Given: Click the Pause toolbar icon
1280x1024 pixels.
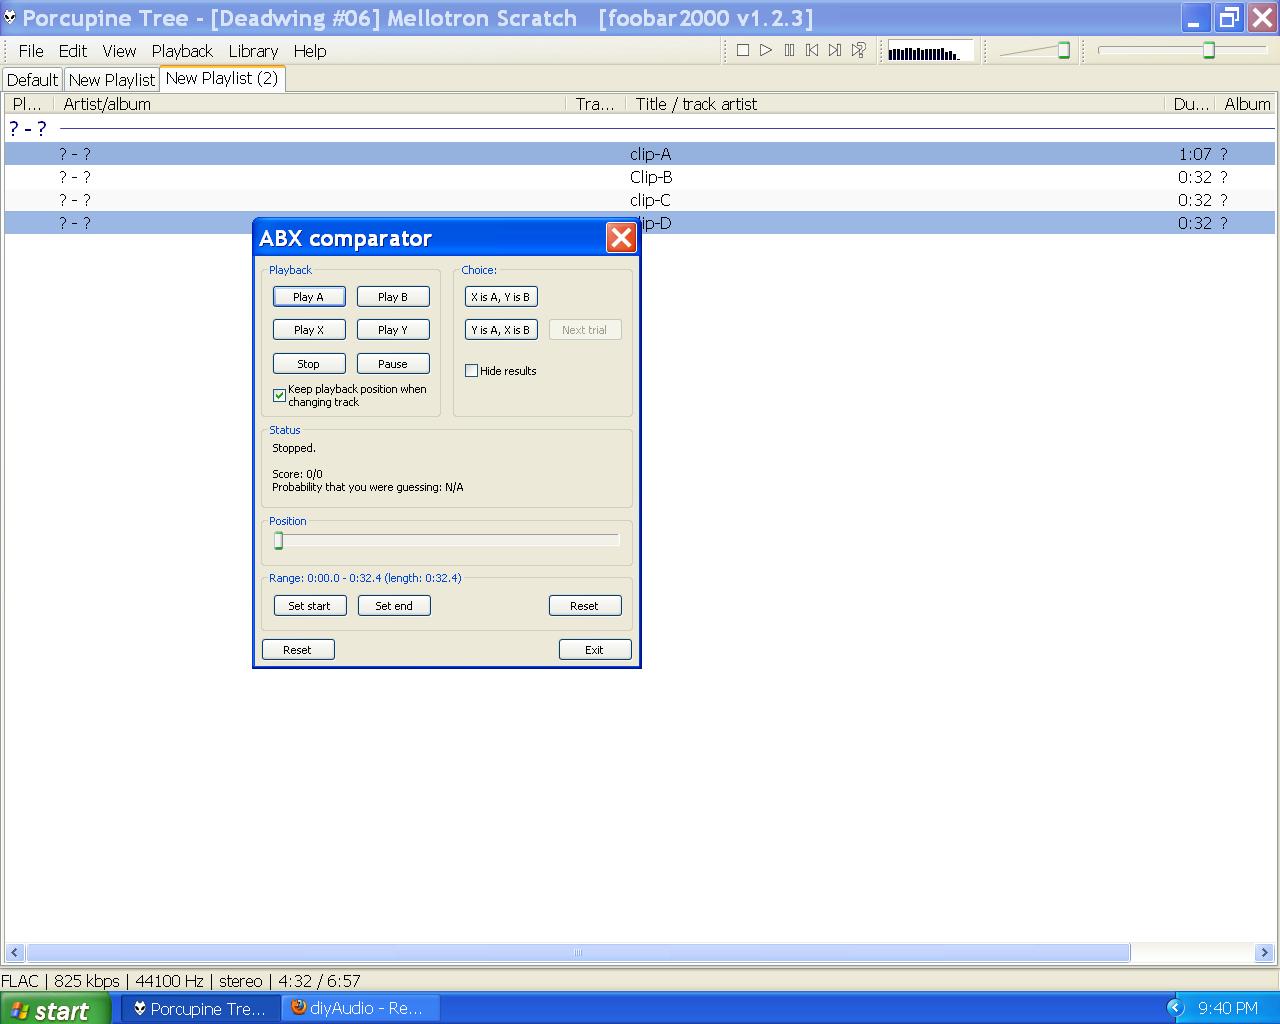Looking at the screenshot, I should tap(789, 50).
